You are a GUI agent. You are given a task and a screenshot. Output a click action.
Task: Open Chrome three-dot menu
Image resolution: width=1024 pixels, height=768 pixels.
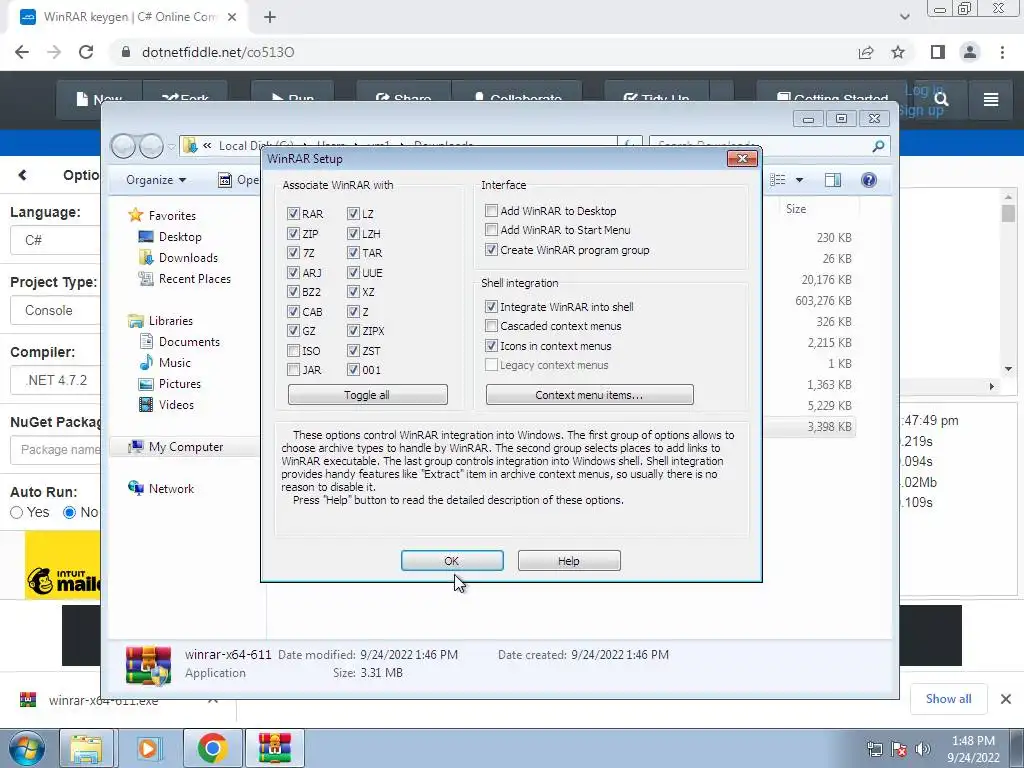1002,52
